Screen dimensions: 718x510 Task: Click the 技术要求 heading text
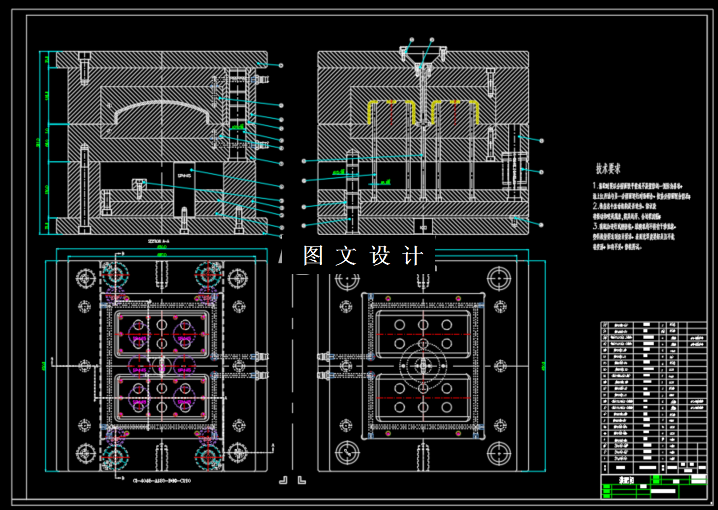point(608,169)
